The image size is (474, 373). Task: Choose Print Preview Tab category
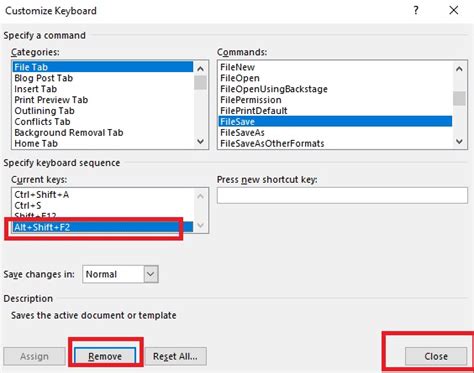[x=103, y=100]
